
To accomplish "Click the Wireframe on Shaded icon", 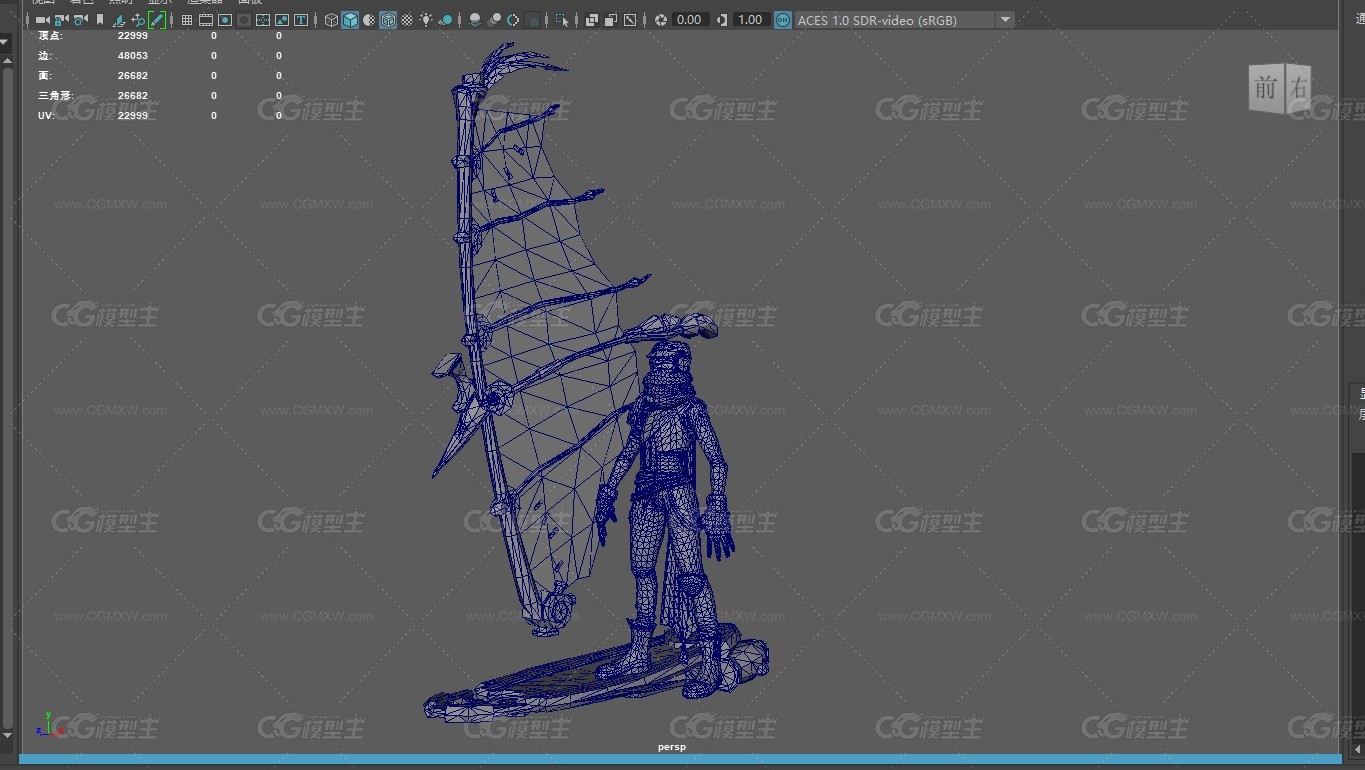I will click(388, 20).
